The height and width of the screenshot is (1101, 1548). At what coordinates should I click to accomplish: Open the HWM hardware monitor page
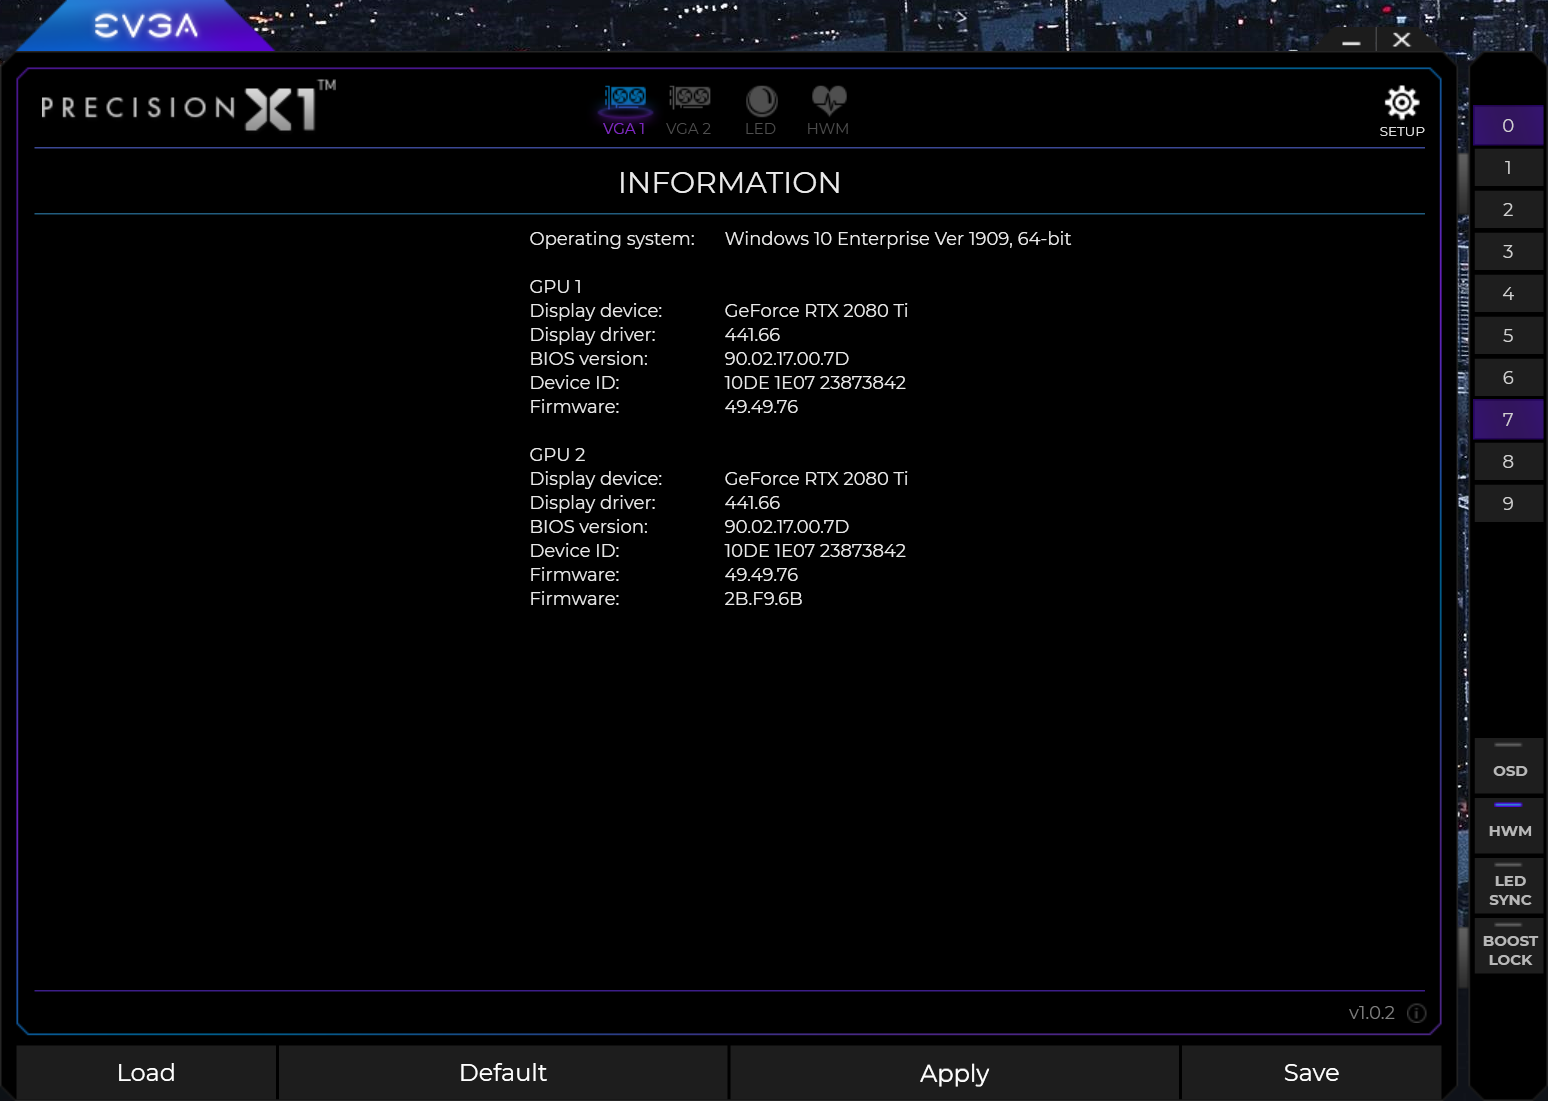coord(828,110)
